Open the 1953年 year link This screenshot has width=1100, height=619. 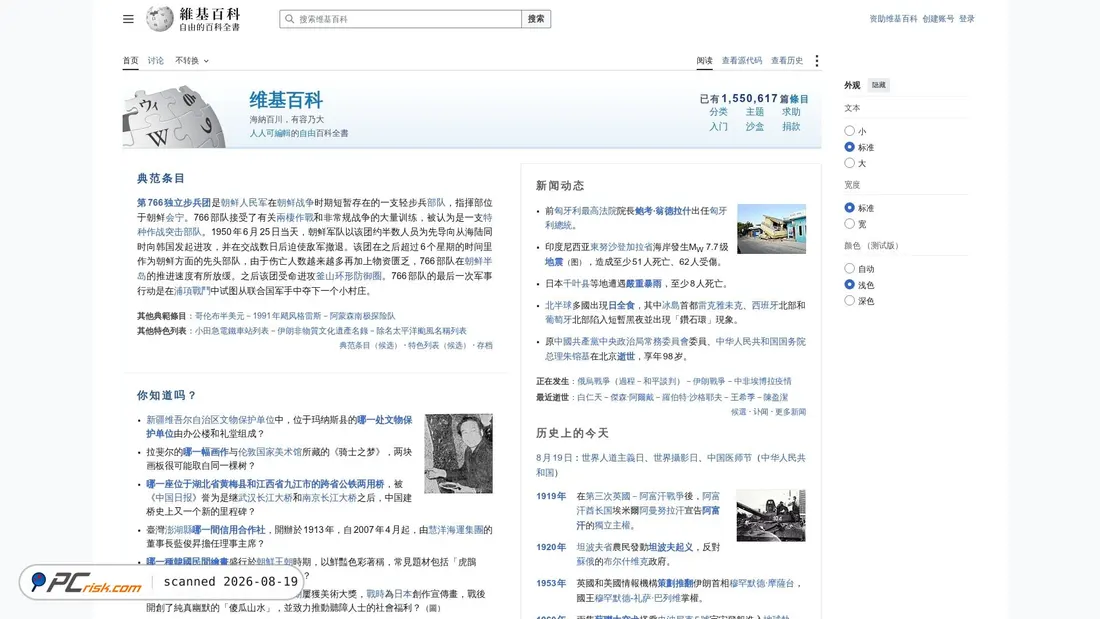click(551, 583)
